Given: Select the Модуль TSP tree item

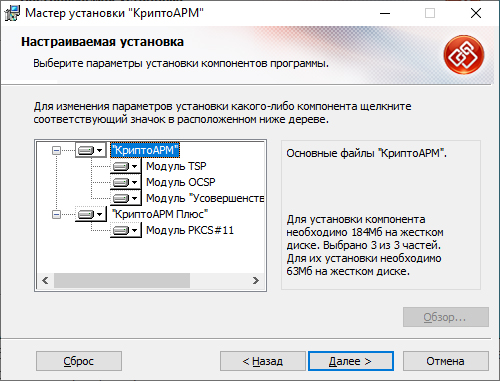Looking at the screenshot, I should [176, 166].
